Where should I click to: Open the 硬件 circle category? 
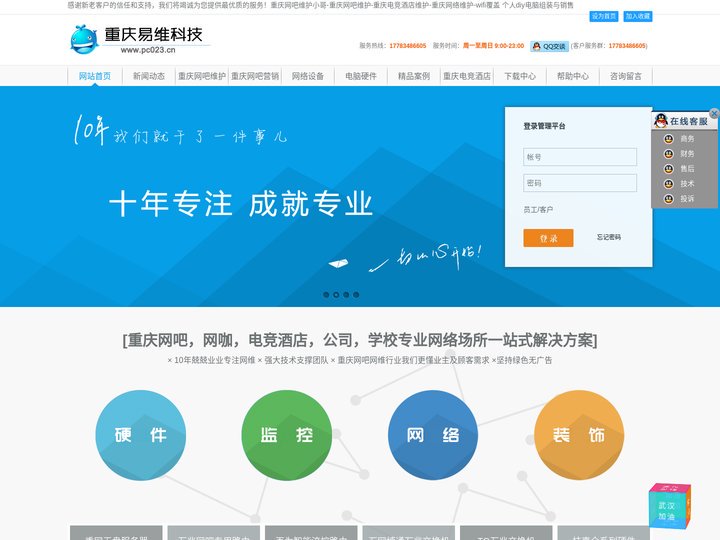click(141, 435)
